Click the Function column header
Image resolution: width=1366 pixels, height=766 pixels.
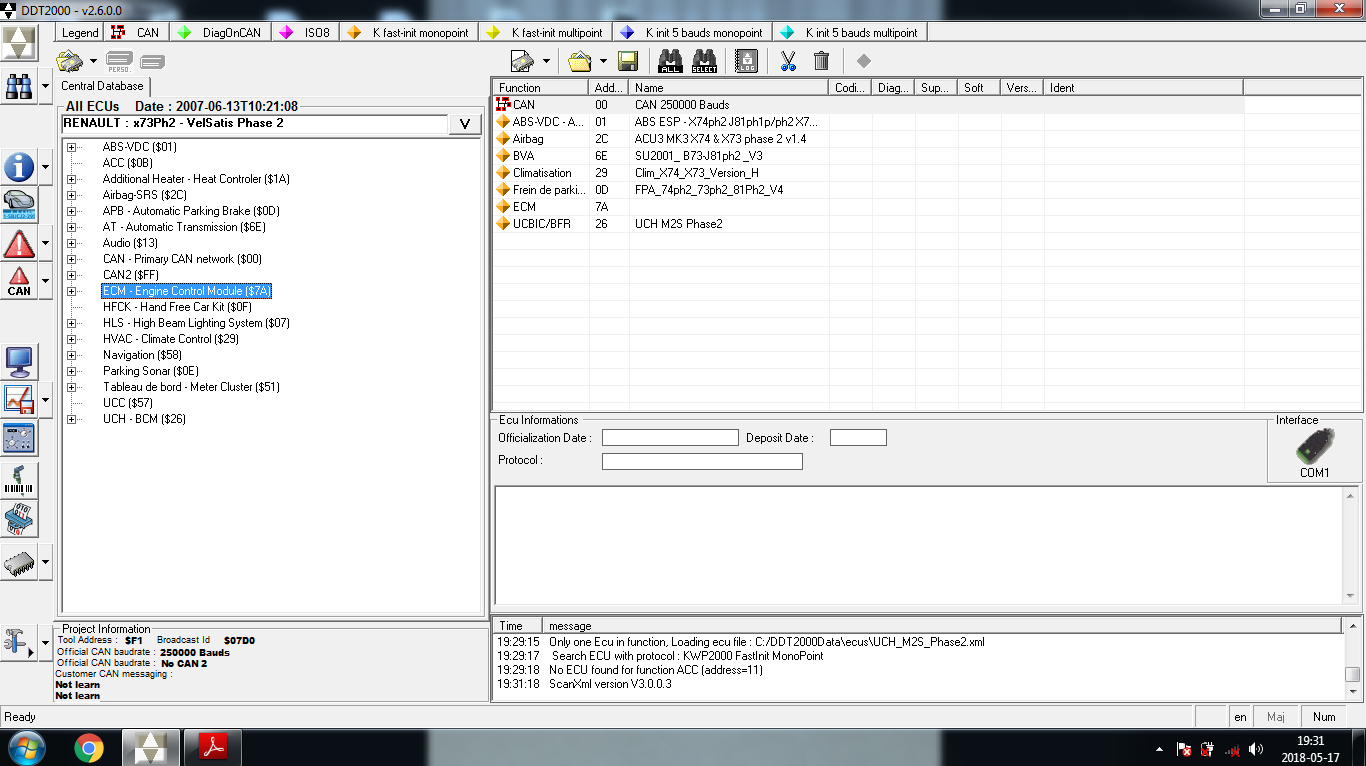(541, 88)
